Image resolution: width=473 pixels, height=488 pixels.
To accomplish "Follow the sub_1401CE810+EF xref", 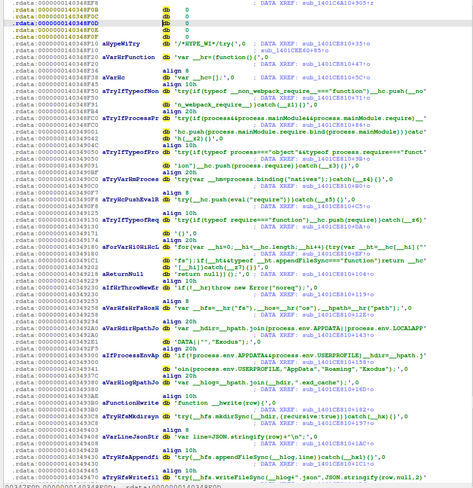I will coord(336,254).
